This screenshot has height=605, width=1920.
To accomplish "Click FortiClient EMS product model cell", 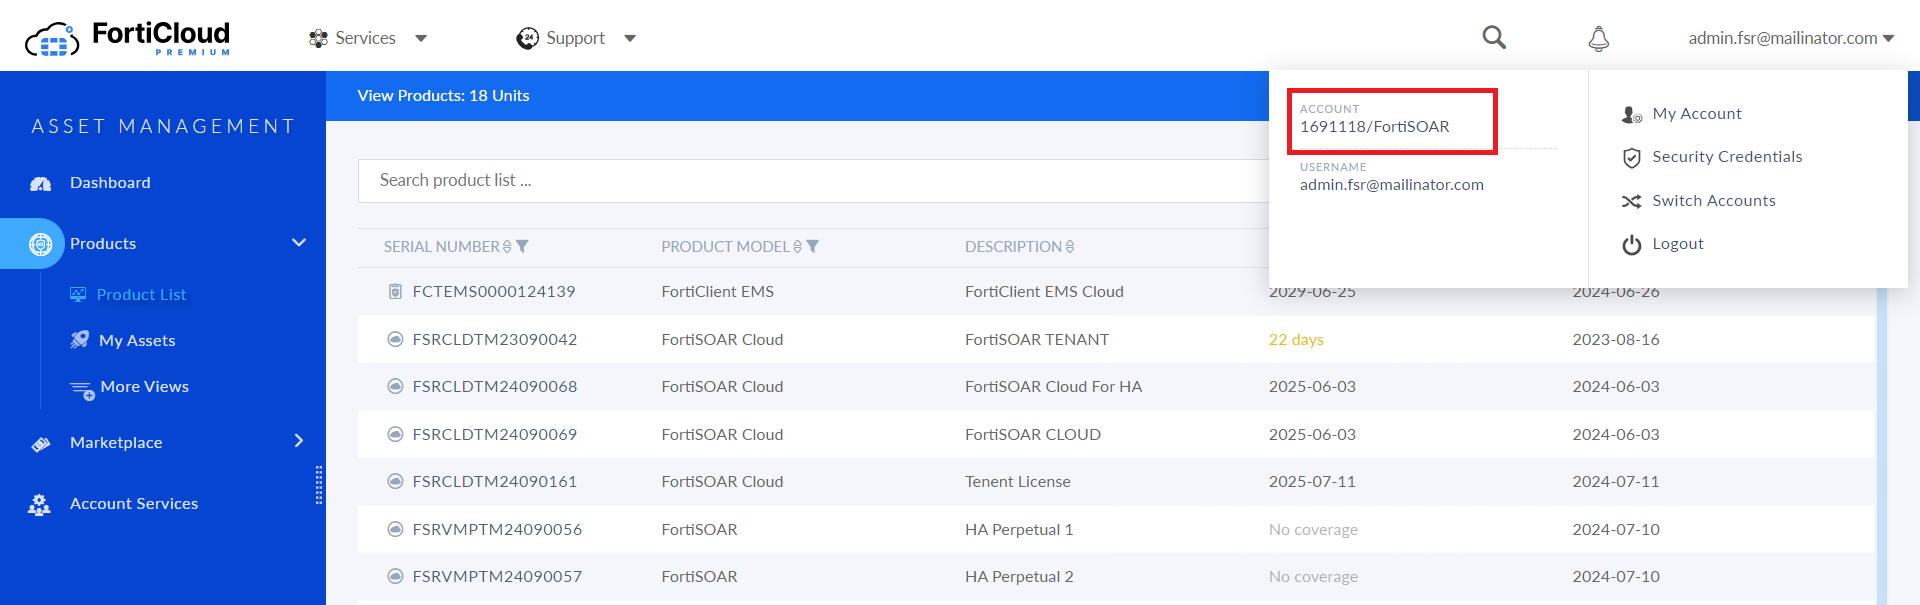I will (718, 292).
